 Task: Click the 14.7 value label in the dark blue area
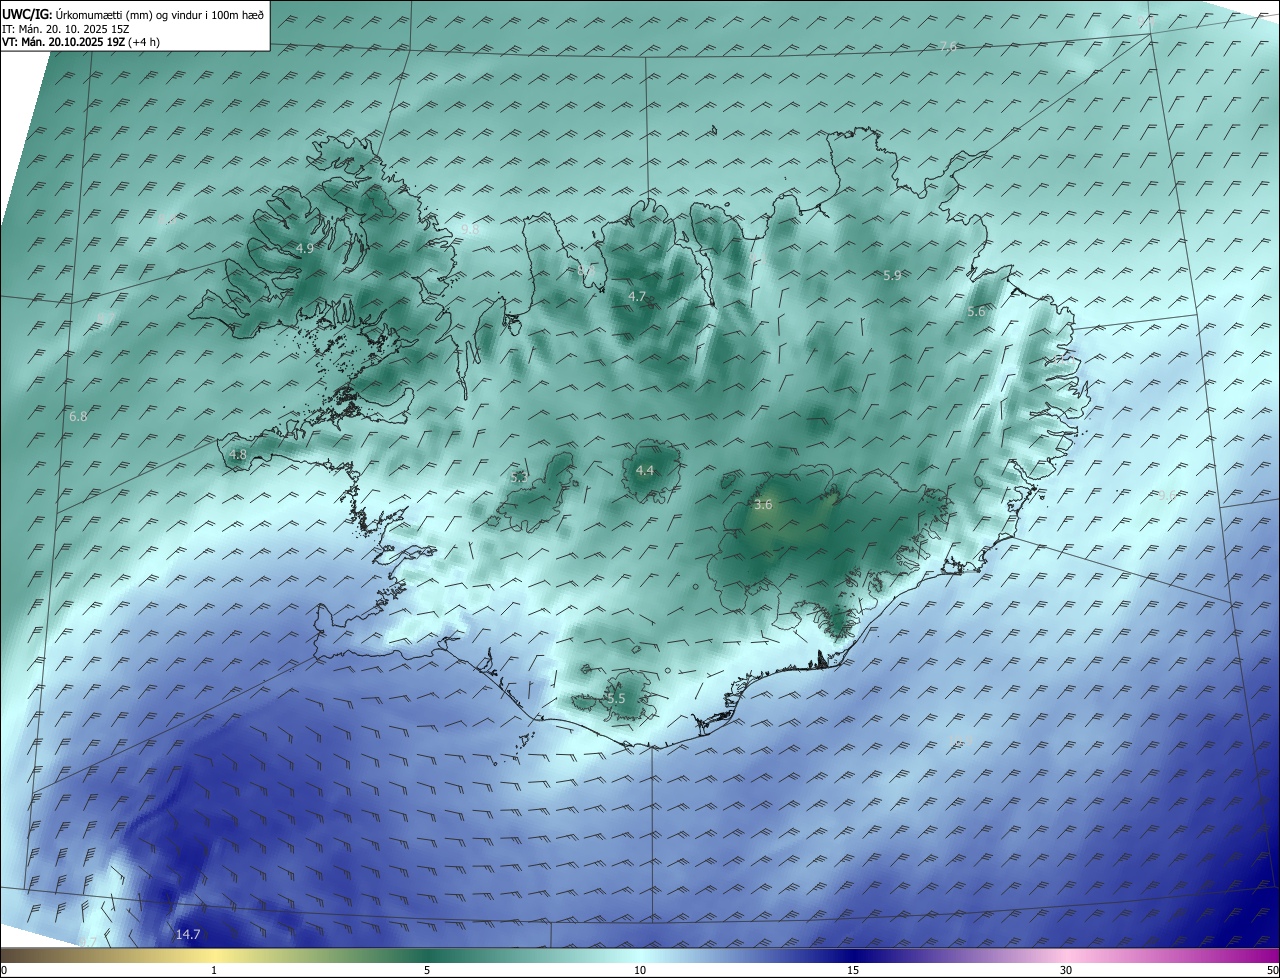coord(188,934)
